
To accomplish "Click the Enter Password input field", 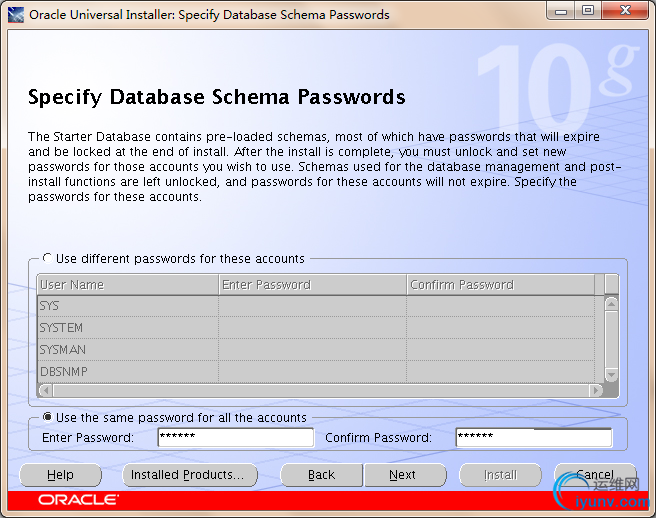I will click(x=236, y=437).
